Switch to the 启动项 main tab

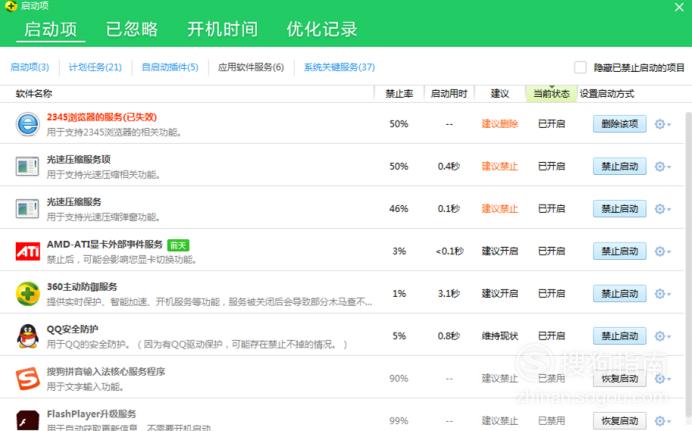(x=50, y=30)
